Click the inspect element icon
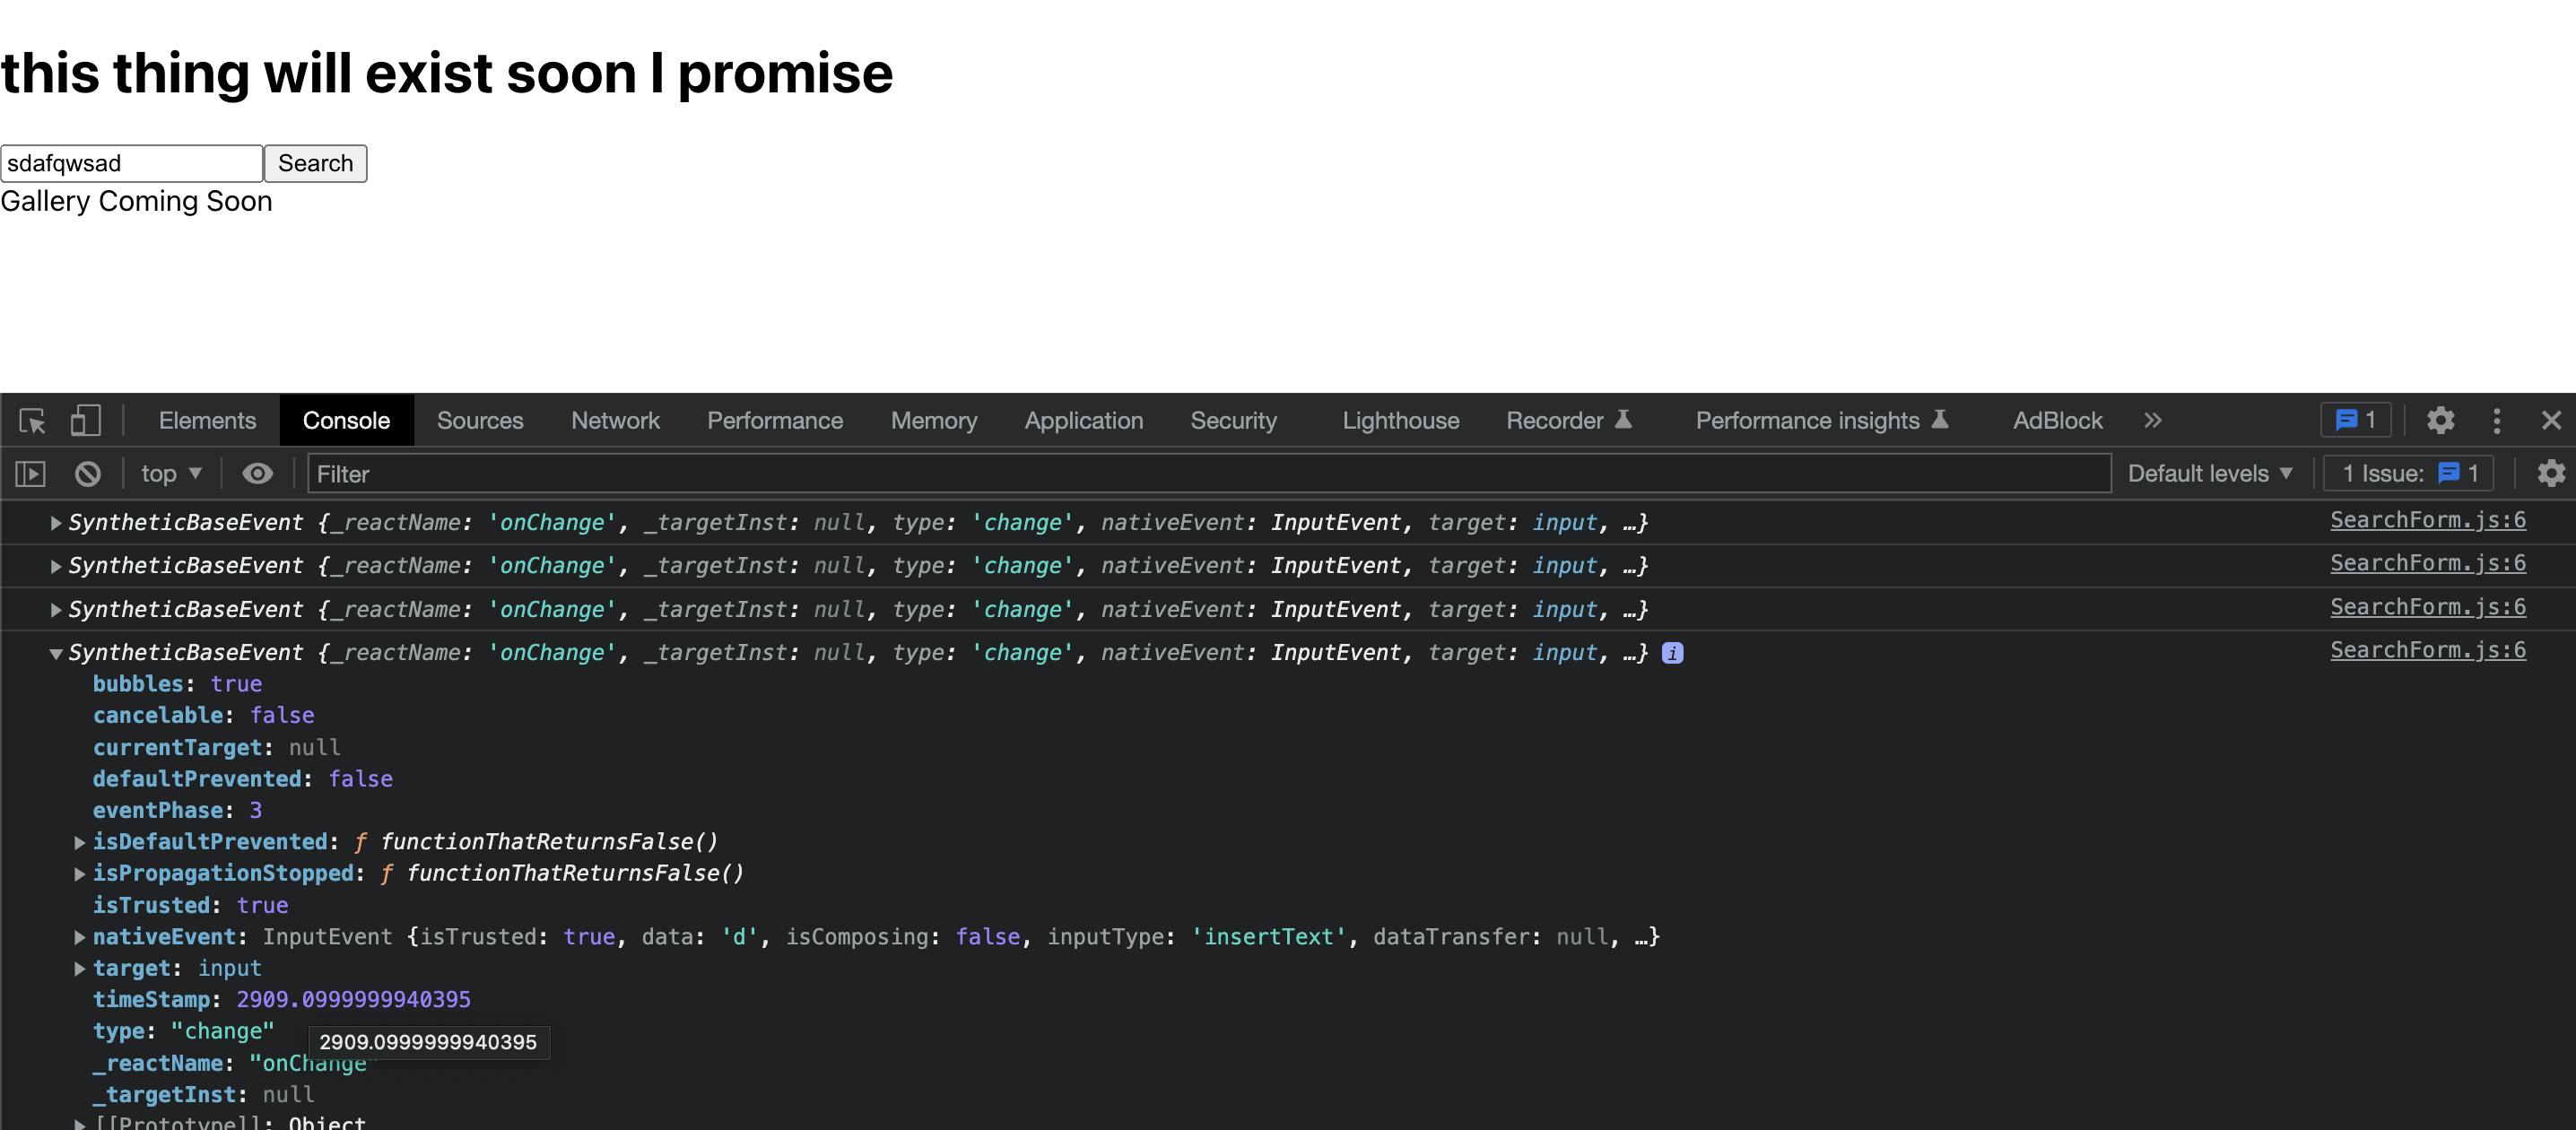The width and height of the screenshot is (2576, 1130). 31,419
